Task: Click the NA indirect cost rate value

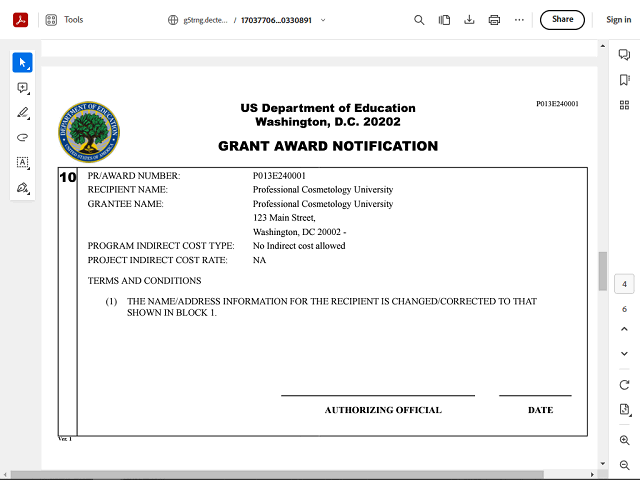Action: pos(259,260)
